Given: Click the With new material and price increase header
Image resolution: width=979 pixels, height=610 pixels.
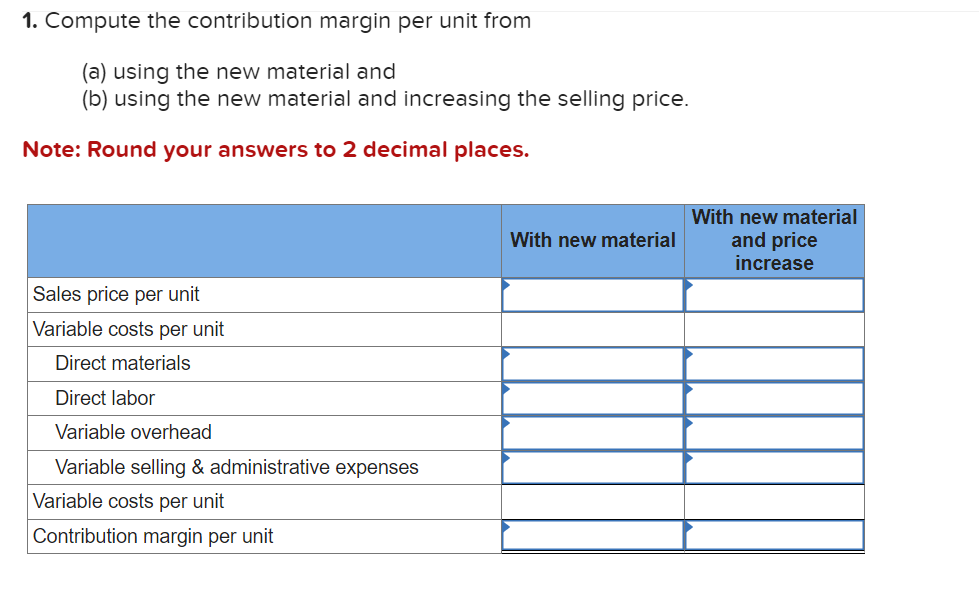Looking at the screenshot, I should (774, 240).
